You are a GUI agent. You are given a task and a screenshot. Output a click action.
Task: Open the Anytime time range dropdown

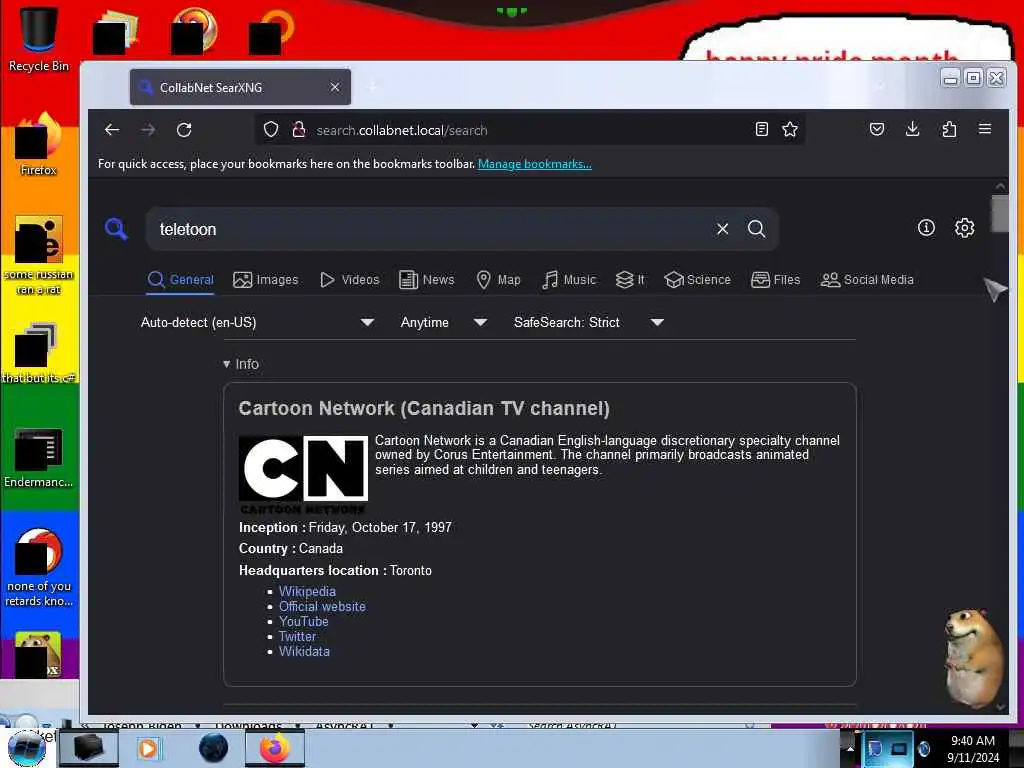coord(443,323)
